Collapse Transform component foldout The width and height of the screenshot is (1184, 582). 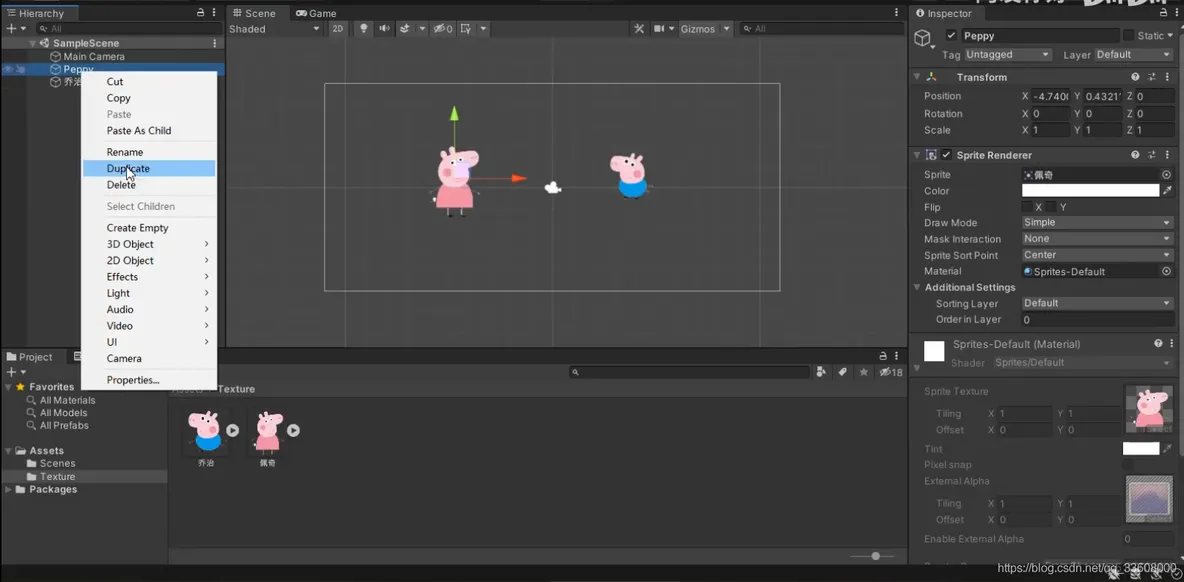pyautogui.click(x=917, y=77)
